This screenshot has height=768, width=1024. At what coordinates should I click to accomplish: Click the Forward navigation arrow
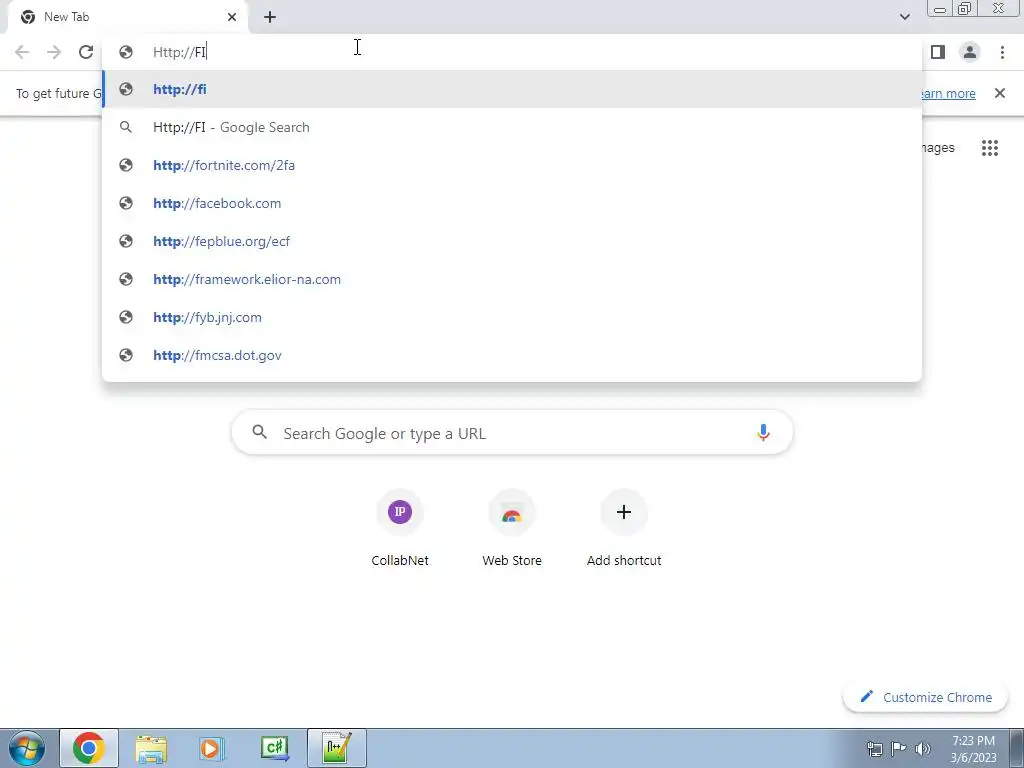54,52
